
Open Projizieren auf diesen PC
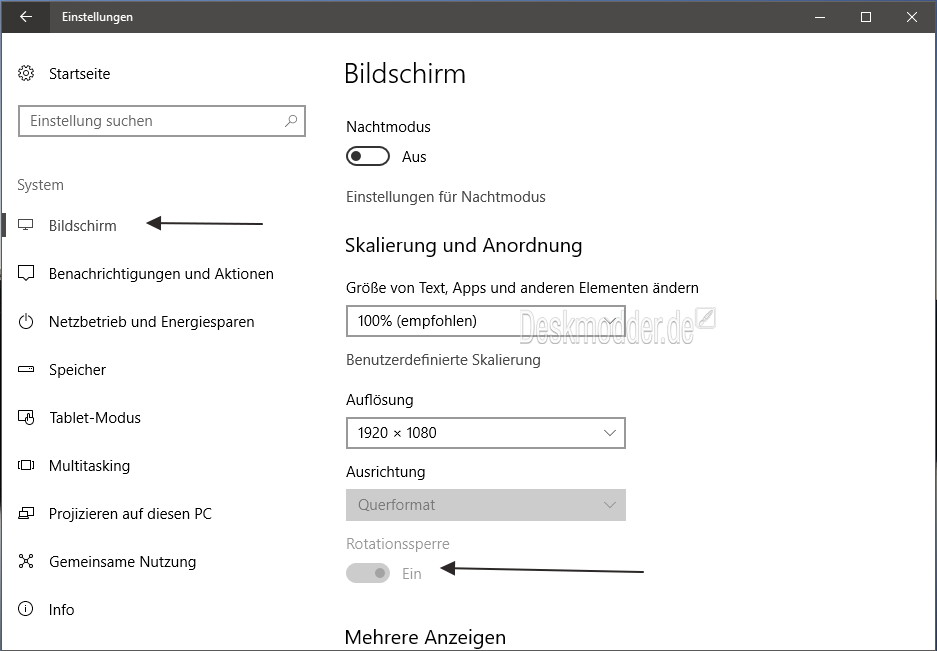tap(130, 514)
